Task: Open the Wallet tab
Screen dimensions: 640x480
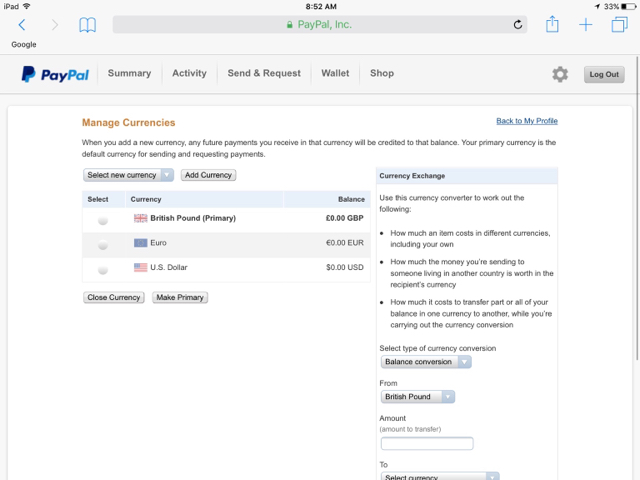Action: click(335, 73)
